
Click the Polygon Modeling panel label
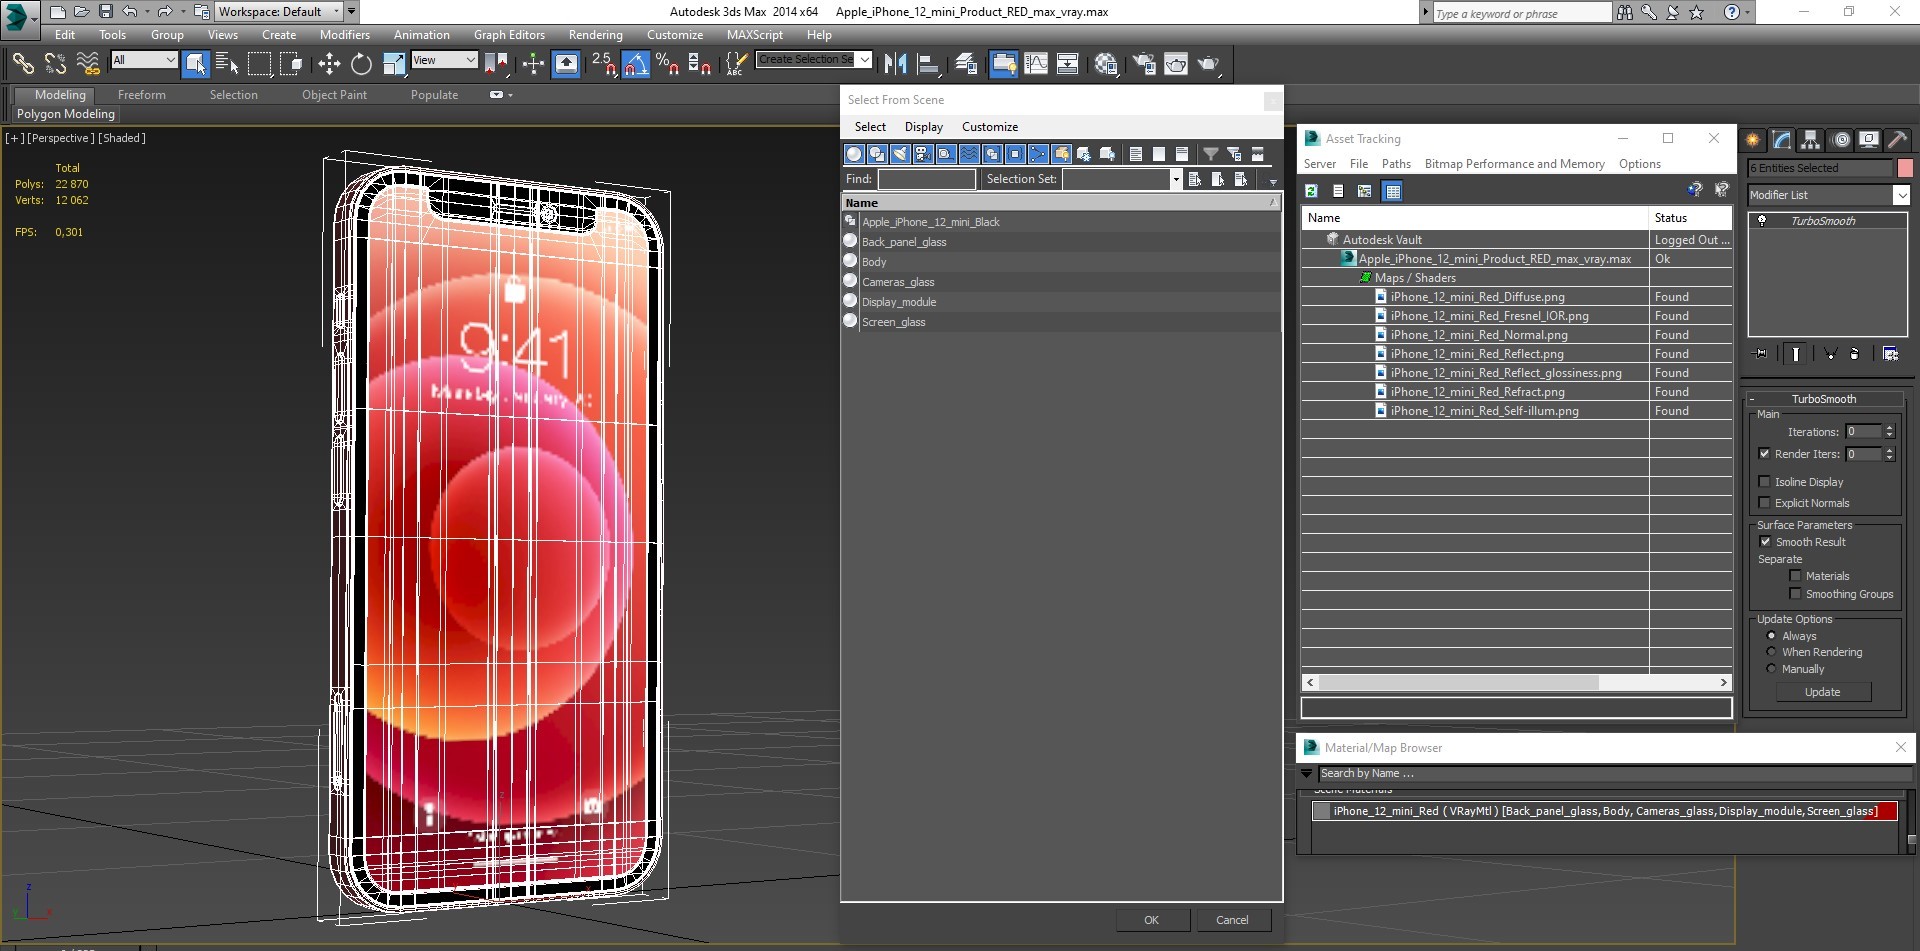point(66,114)
